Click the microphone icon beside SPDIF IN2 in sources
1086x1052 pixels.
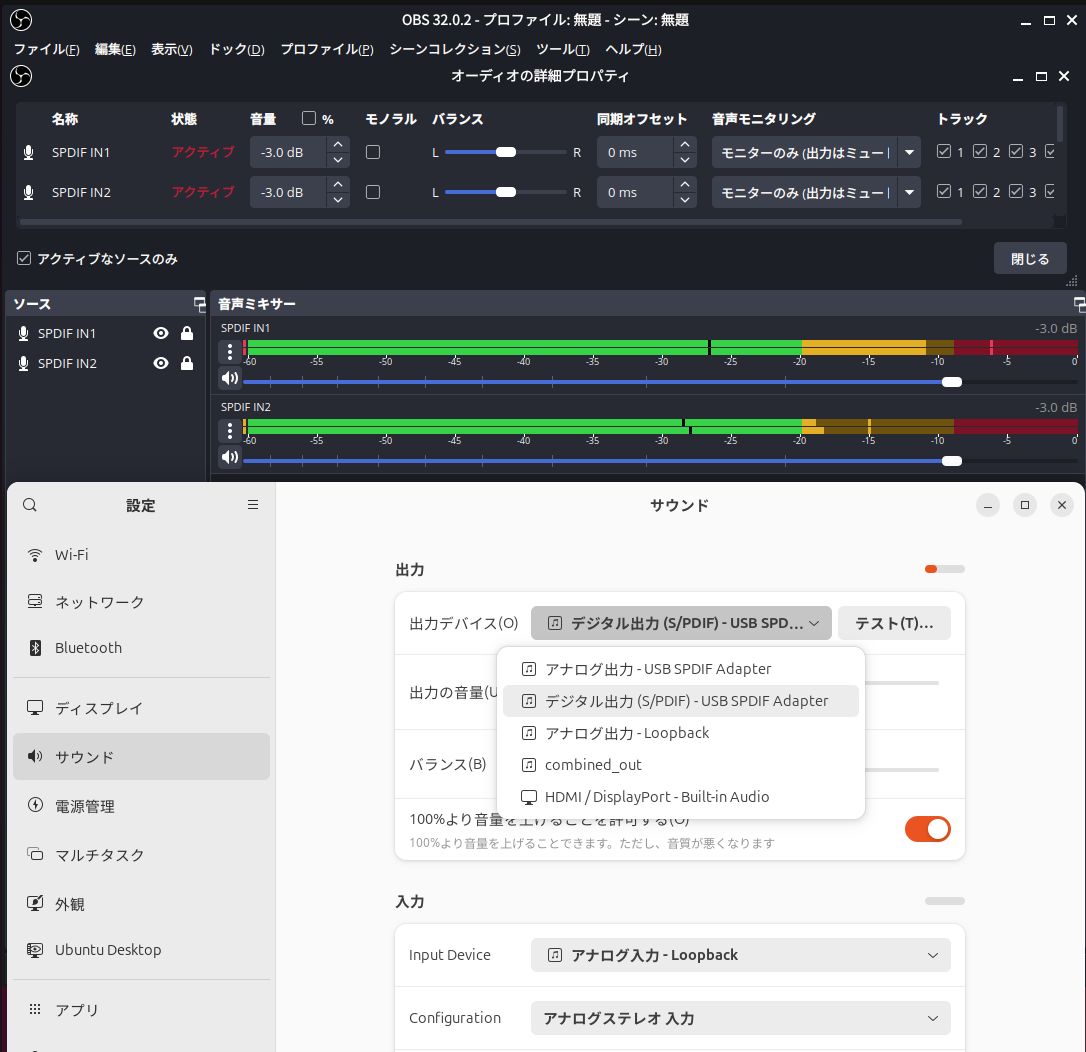coord(24,364)
